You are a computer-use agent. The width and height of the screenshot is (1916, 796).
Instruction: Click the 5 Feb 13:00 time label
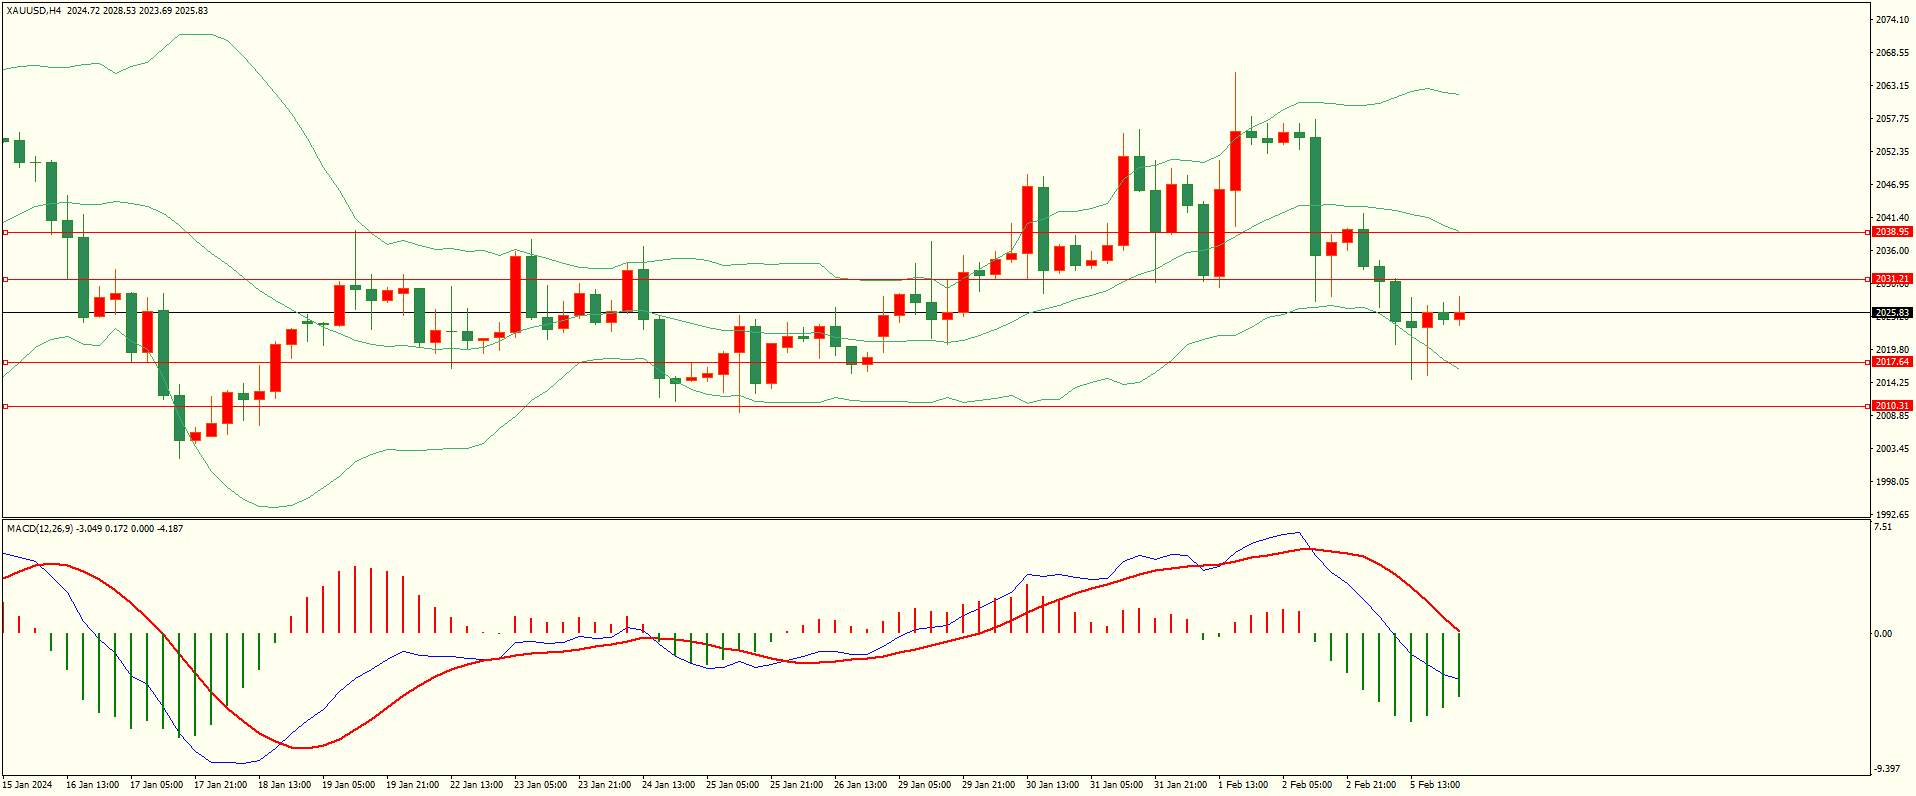1435,785
